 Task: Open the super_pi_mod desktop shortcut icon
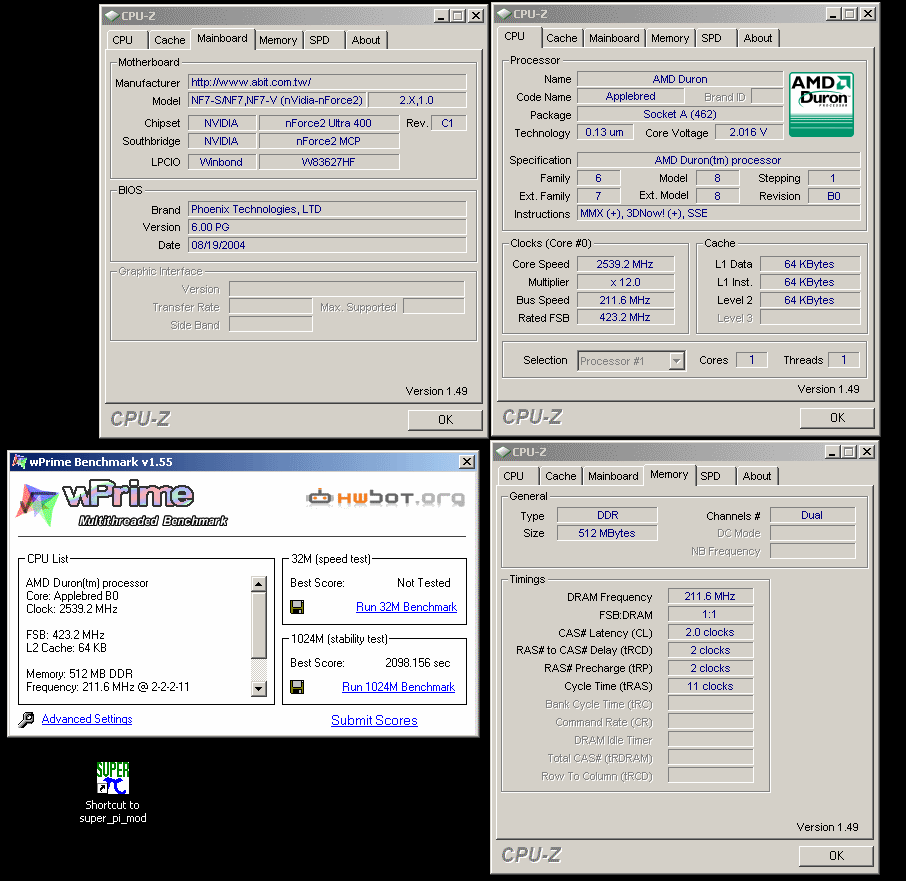coord(113,778)
